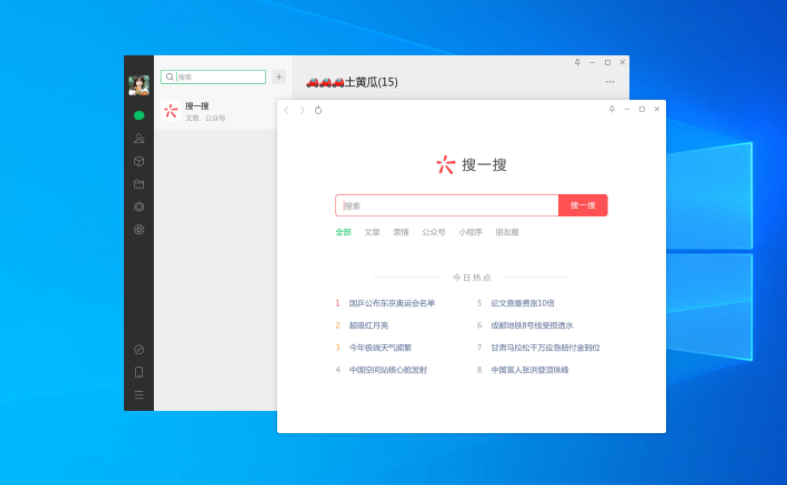
Task: Click the red 搜一搜 search button
Action: [583, 205]
